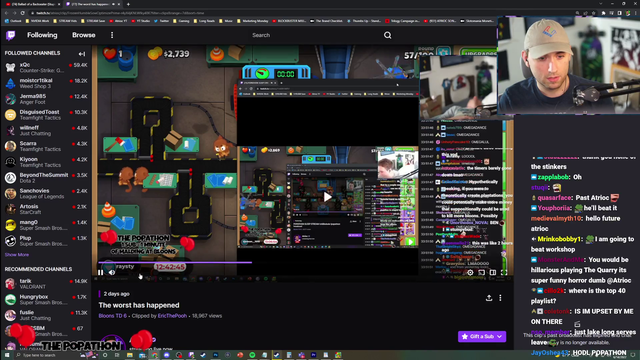The image size is (640, 360).
Task: Select Hungrybox's recommended channel avatar
Action: pyautogui.click(x=10, y=300)
